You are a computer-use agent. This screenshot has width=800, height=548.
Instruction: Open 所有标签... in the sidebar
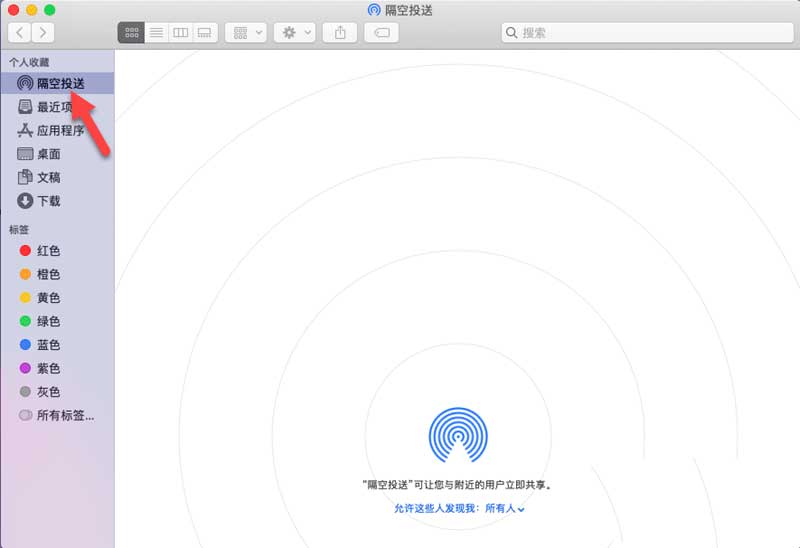pyautogui.click(x=57, y=415)
